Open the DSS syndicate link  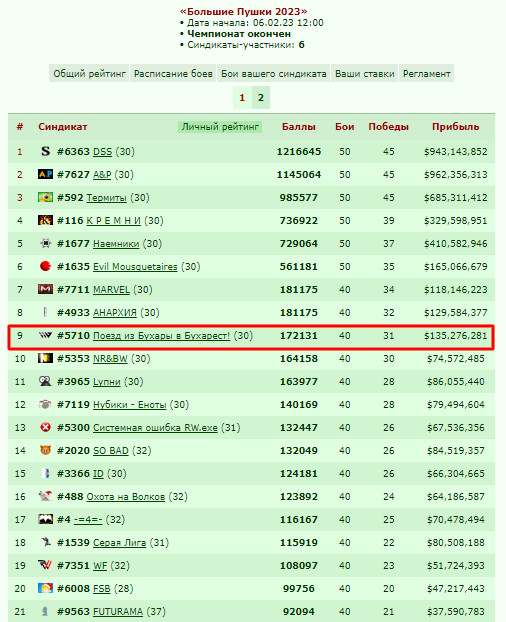click(x=102, y=152)
